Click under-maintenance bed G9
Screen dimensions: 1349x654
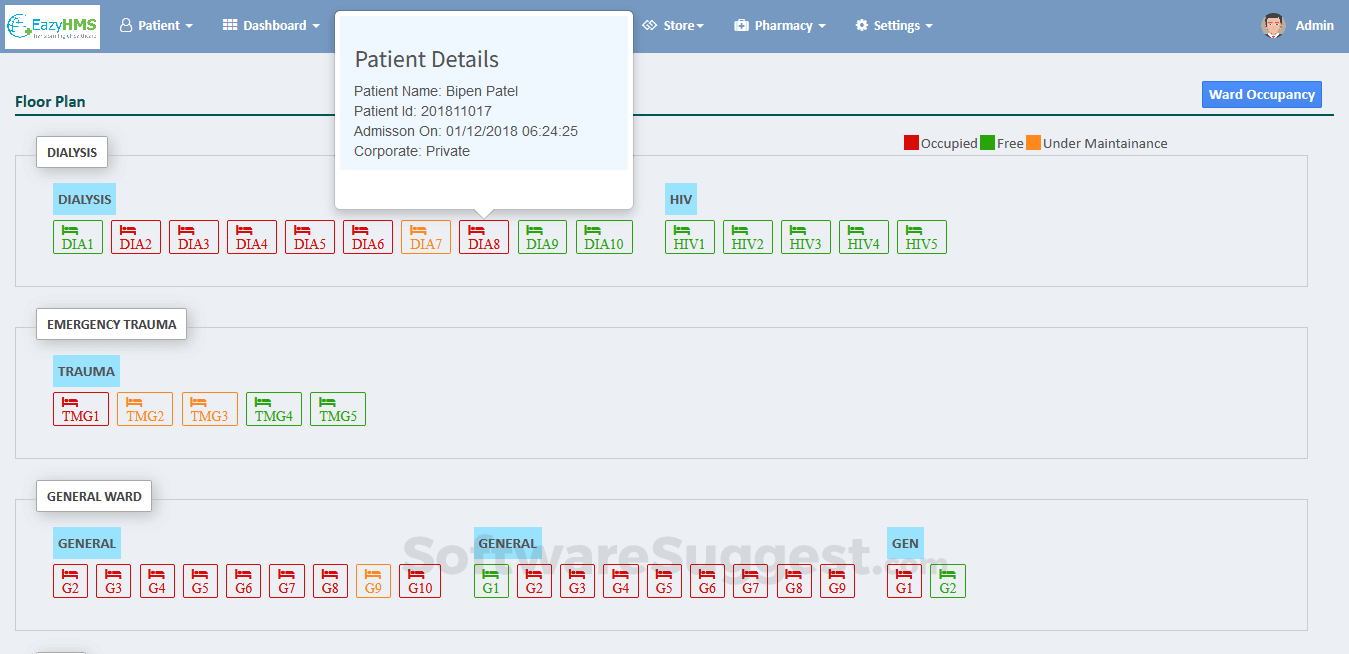tap(373, 581)
